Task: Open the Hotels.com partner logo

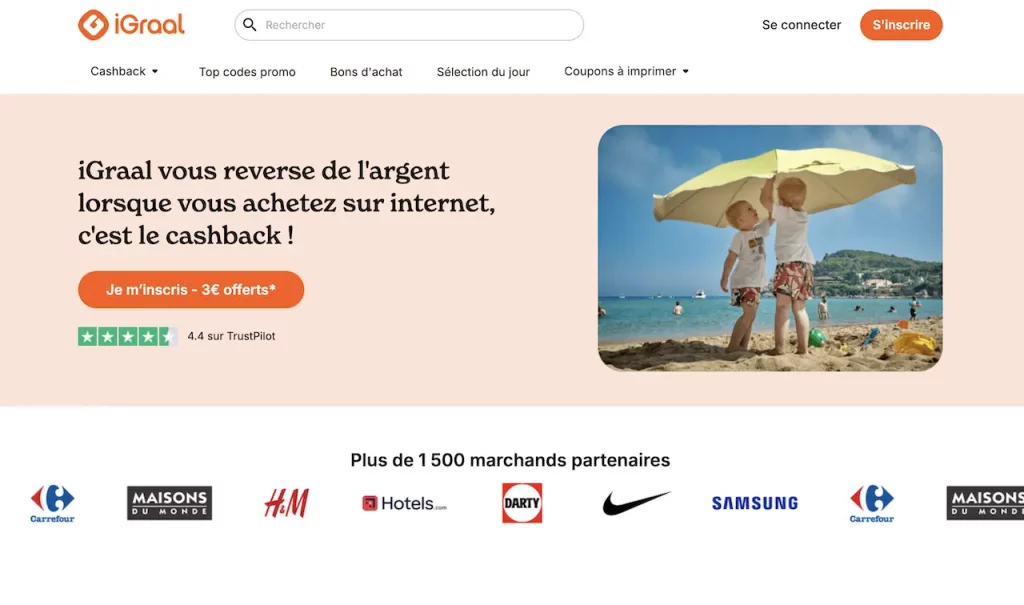Action: 404,503
